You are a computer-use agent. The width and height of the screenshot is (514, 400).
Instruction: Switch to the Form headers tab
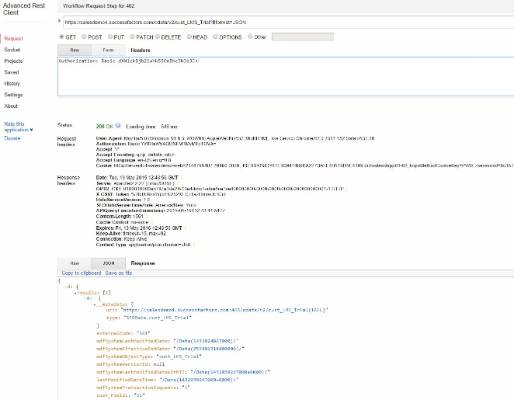pyautogui.click(x=108, y=50)
